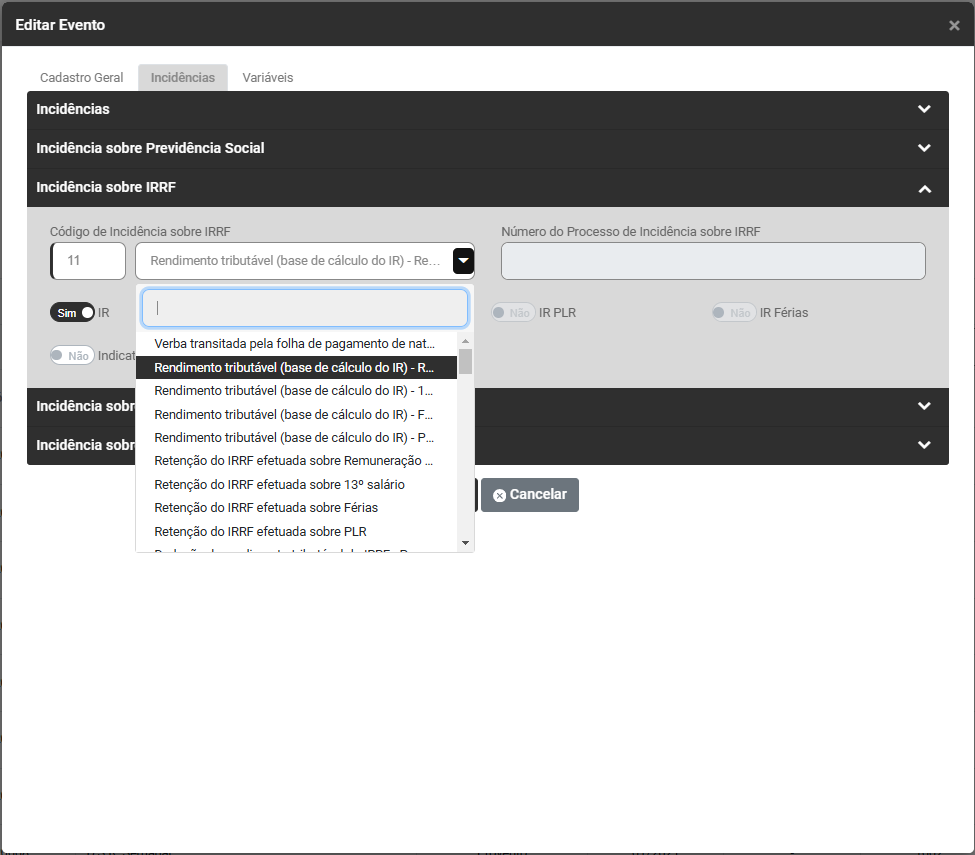The height and width of the screenshot is (855, 975).
Task: Switch to the Cadastro Geral tab
Action: tap(82, 78)
